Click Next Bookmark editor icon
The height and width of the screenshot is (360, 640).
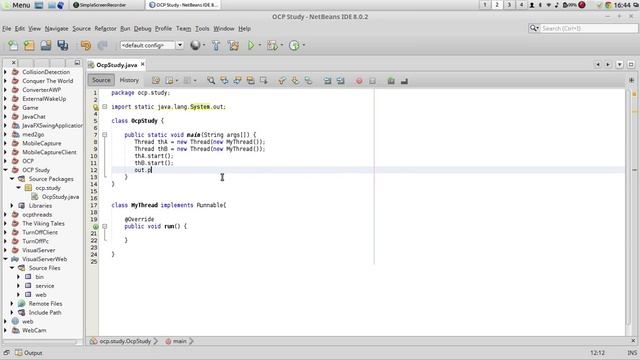(295, 80)
